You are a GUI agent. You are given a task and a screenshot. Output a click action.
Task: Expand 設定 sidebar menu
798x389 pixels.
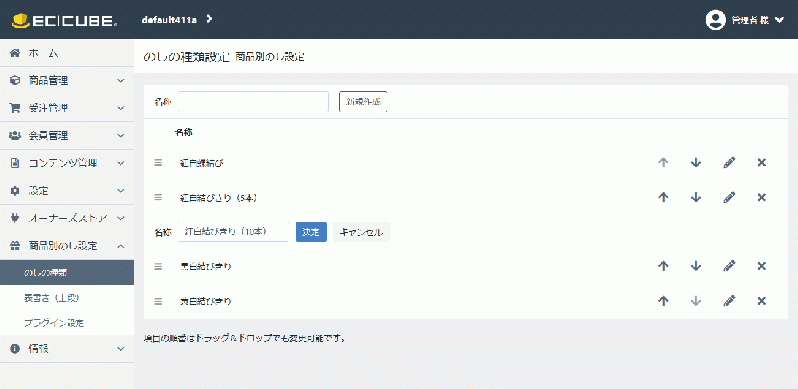(x=67, y=190)
